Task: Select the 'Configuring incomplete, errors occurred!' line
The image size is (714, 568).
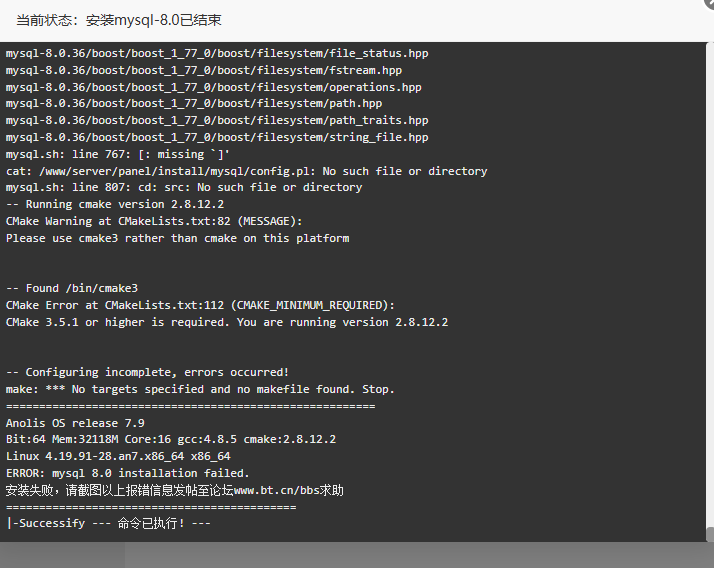Action: point(147,372)
